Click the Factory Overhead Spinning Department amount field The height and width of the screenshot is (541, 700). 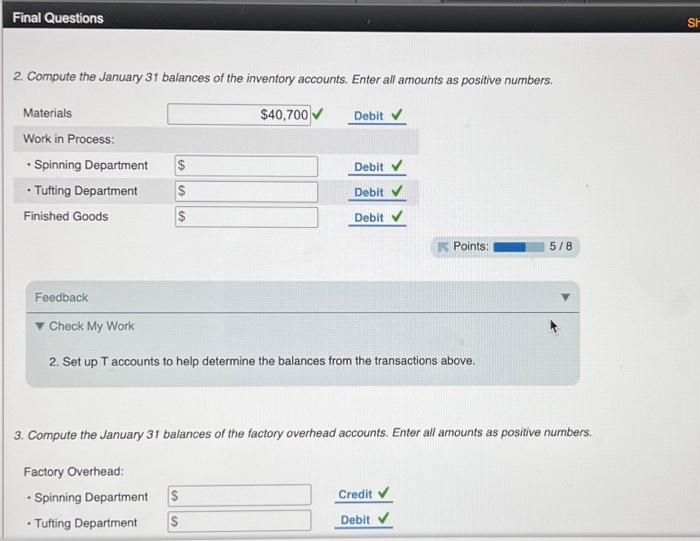(240, 495)
